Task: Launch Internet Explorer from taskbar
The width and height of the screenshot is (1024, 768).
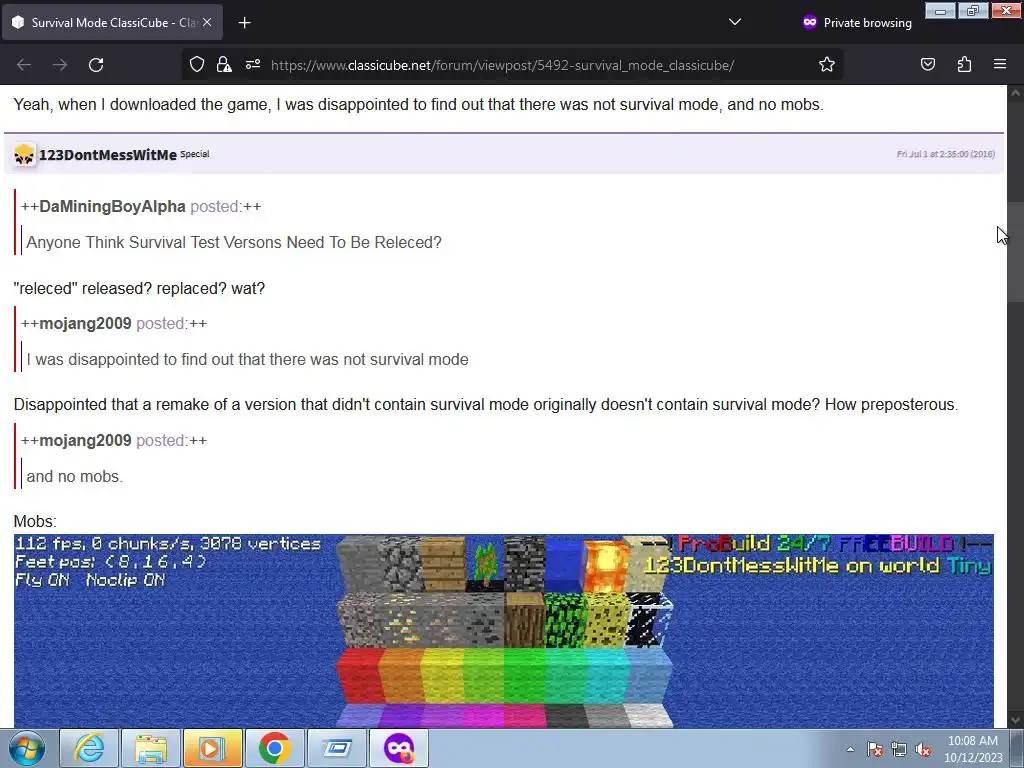Action: (89, 748)
